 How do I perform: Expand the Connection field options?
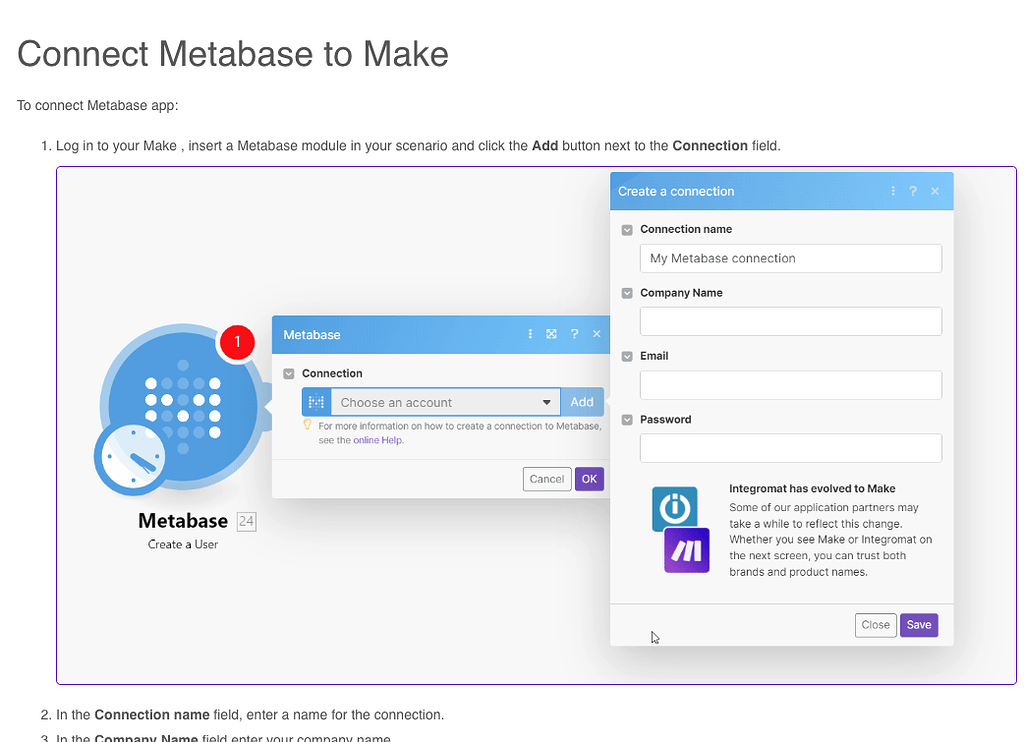click(287, 373)
